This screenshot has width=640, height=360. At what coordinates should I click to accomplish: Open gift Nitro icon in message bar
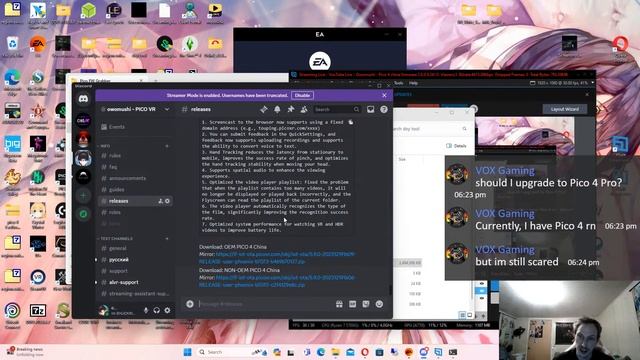[x=339, y=304]
